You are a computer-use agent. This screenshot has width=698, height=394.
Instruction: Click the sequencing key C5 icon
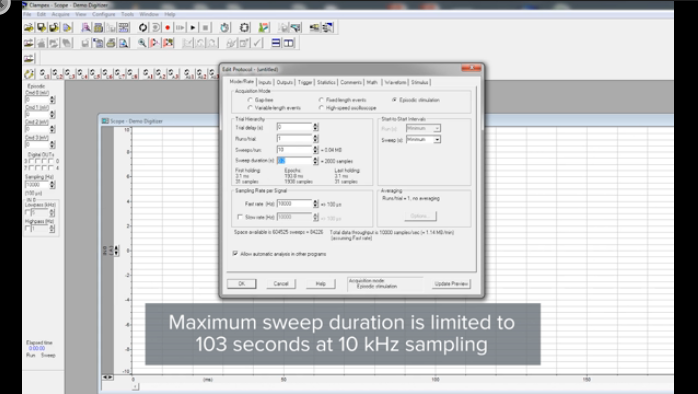94,73
